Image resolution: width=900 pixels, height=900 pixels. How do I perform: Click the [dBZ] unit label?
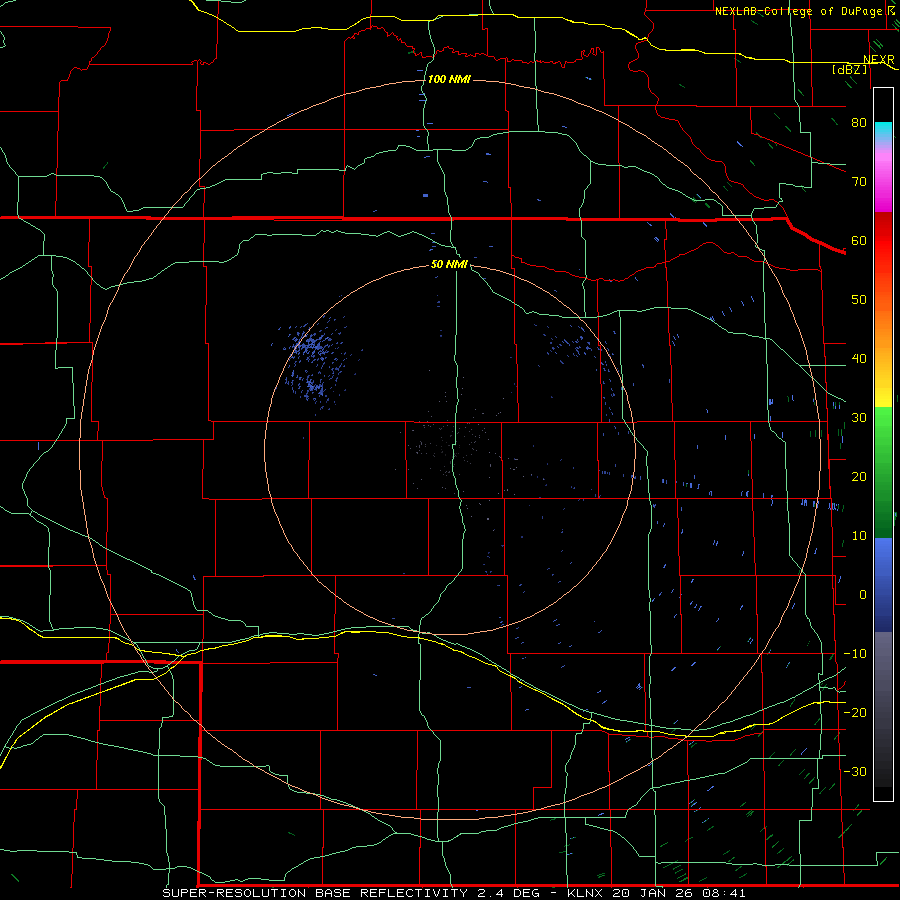[x=849, y=69]
